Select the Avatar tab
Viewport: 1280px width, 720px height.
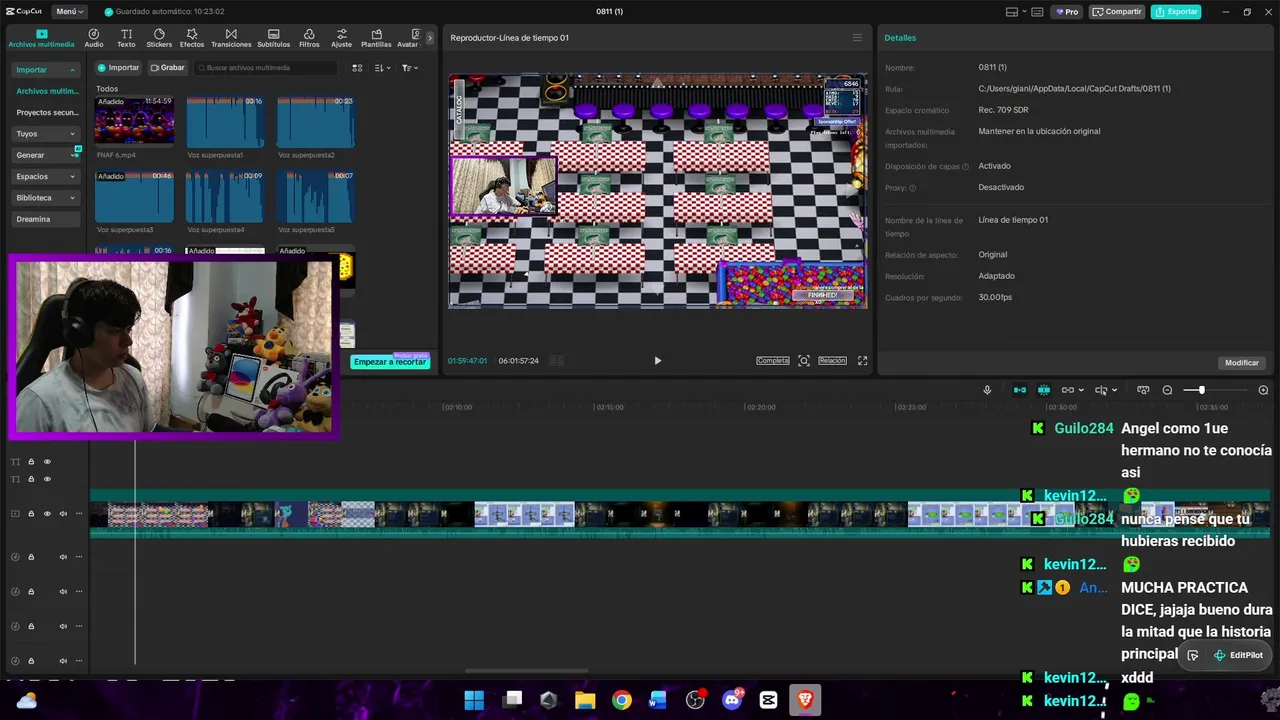click(407, 38)
